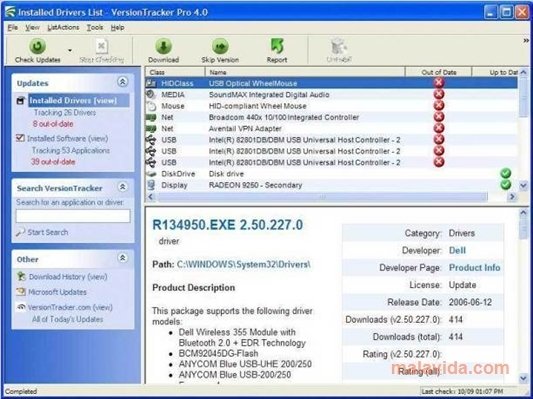Sort by the Out of Date column header
Image resolution: width=533 pixels, height=399 pixels.
439,72
